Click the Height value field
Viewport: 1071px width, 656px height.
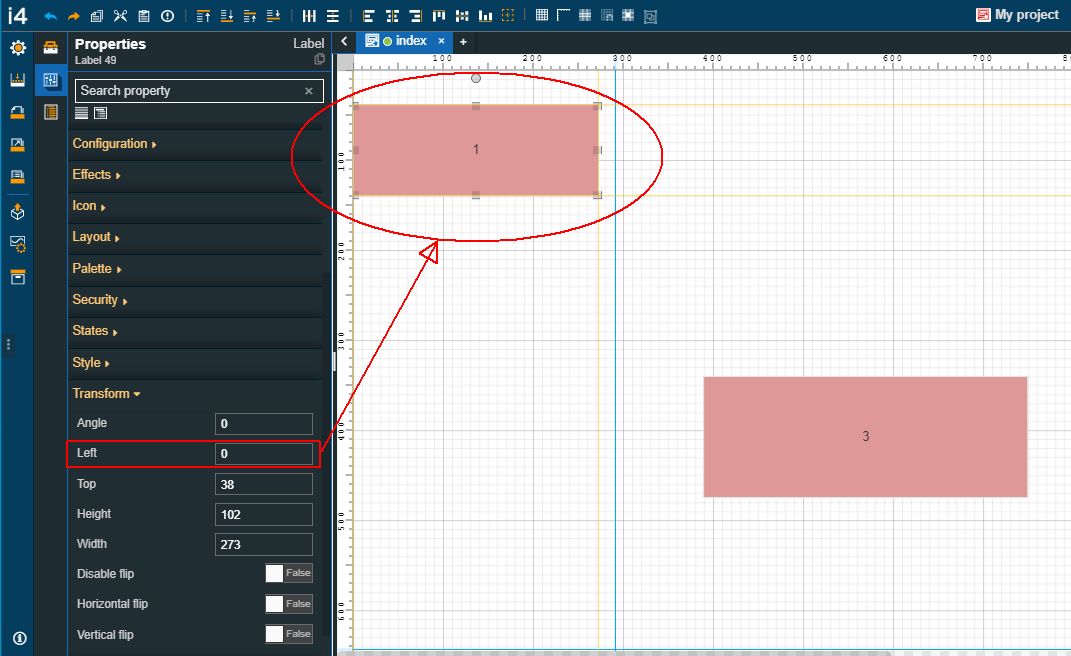click(264, 515)
